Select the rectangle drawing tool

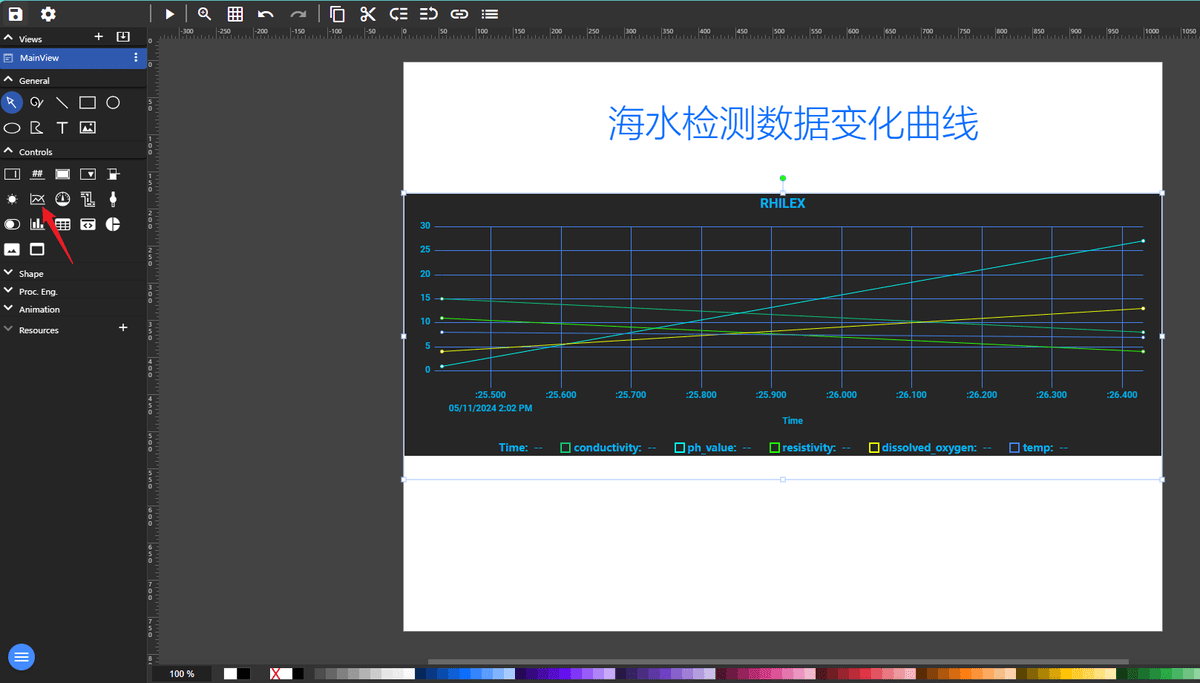87,102
